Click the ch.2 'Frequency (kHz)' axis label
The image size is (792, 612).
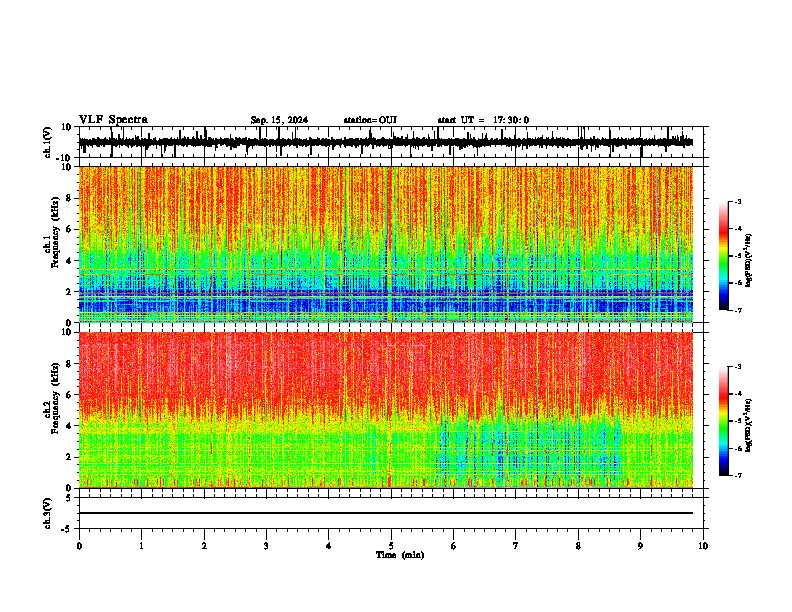(x=56, y=397)
